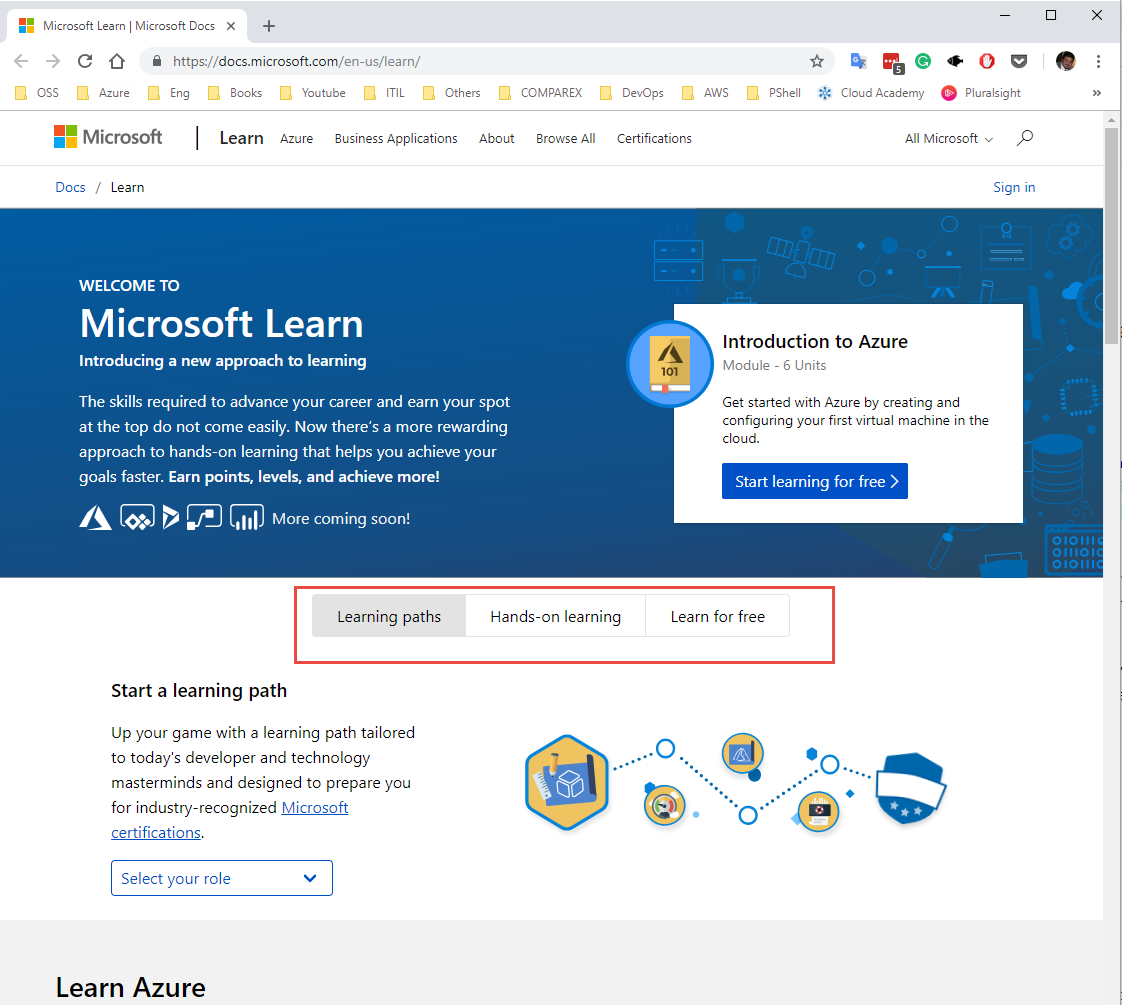Screen dimensions: 1122x1005
Task: Click the Microsoft logo in the header
Action: click(108, 137)
